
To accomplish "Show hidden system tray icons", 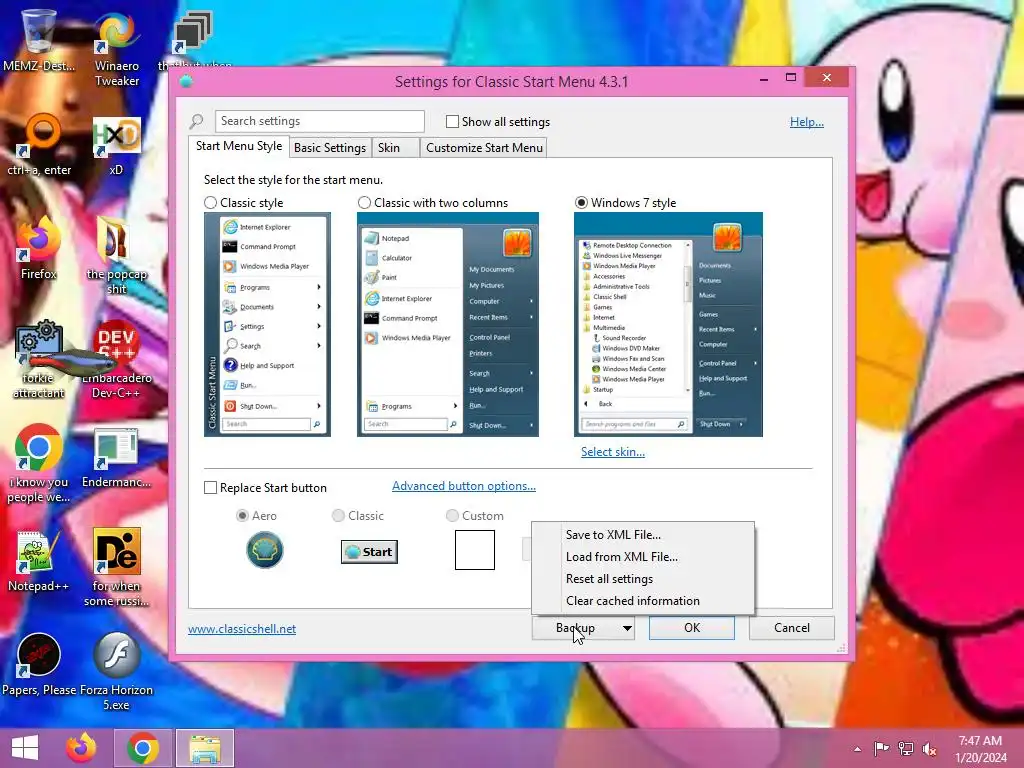I will click(x=857, y=749).
